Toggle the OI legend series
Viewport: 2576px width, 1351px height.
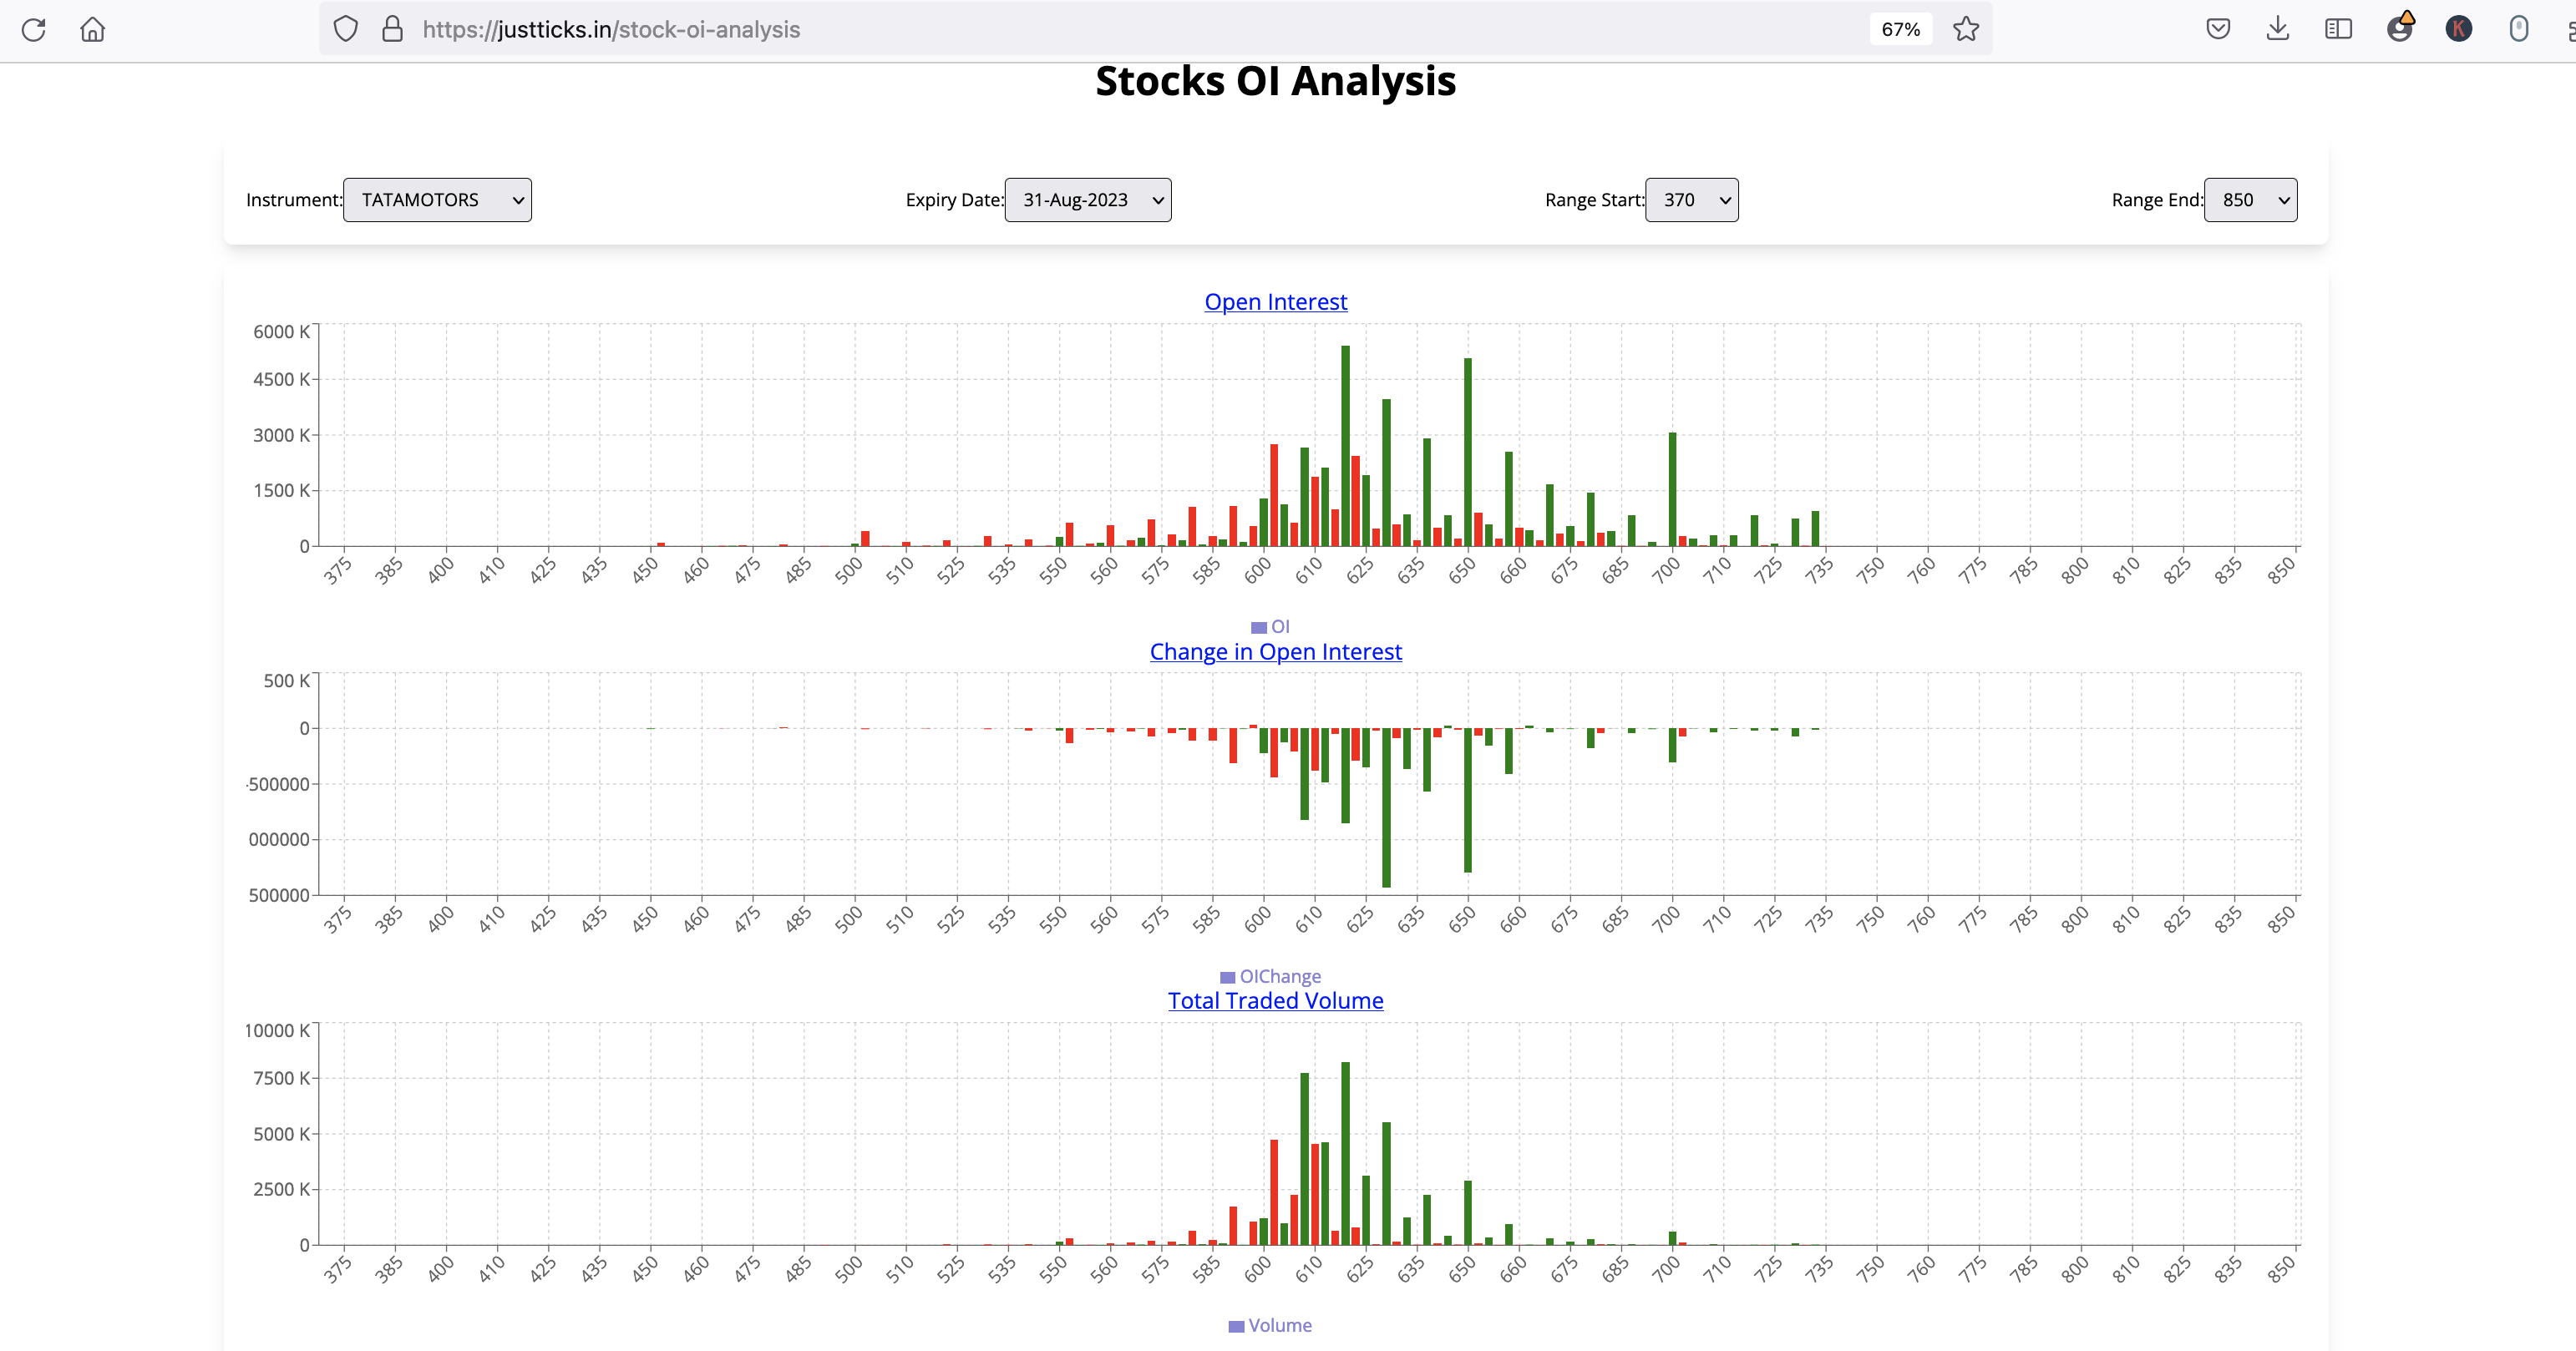(x=1270, y=626)
